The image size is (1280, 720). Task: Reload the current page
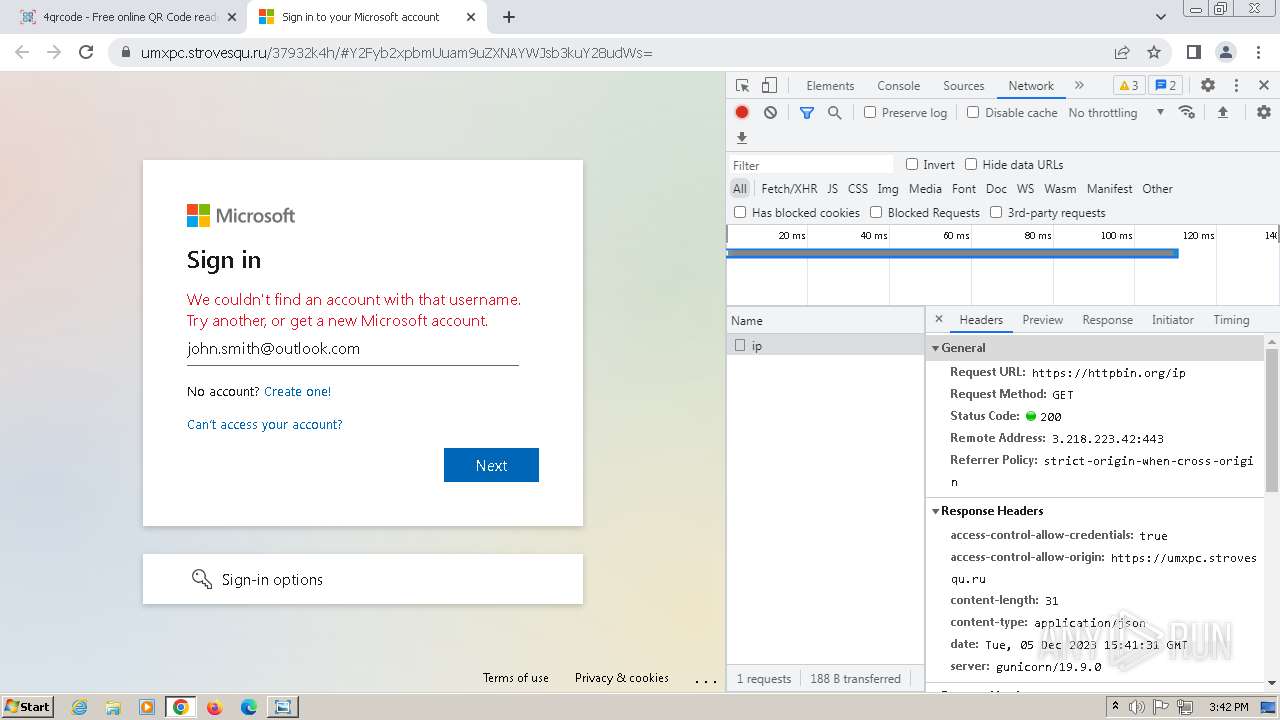86,52
